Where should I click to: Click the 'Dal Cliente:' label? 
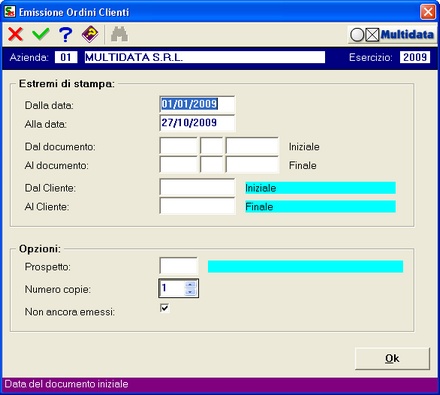pos(50,188)
